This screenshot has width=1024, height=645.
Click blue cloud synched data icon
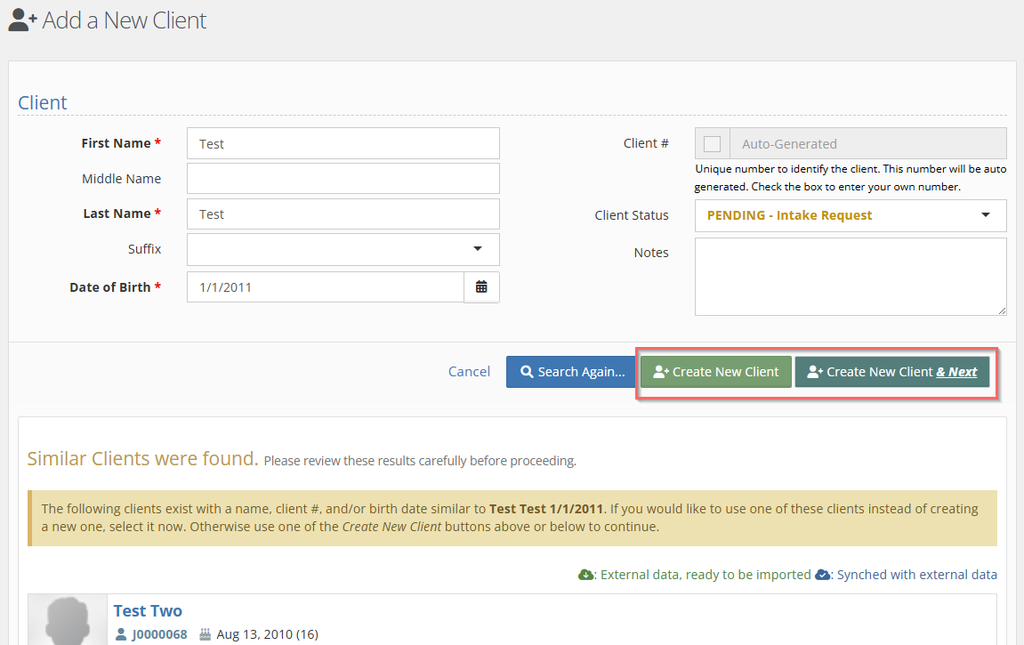coord(823,574)
